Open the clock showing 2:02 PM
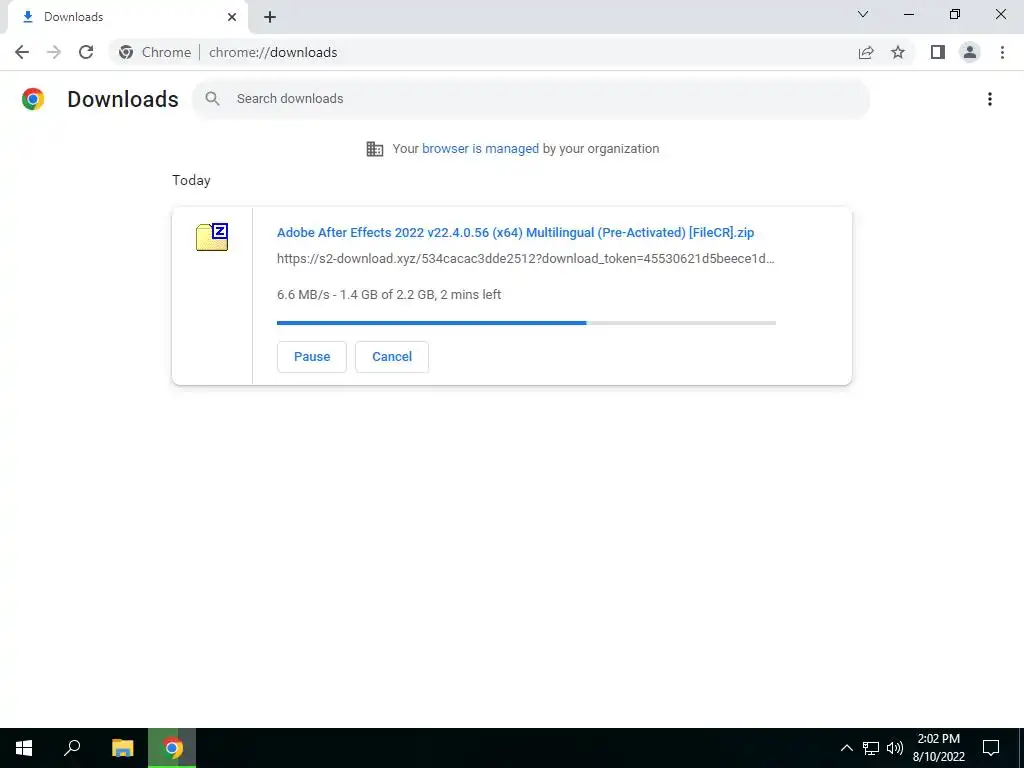1024x768 pixels. 938,748
